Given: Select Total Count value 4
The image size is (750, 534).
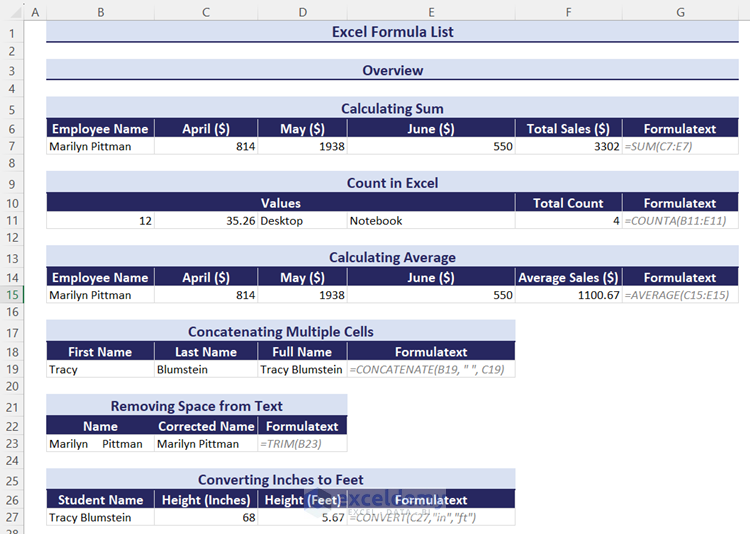Looking at the screenshot, I should (x=569, y=221).
